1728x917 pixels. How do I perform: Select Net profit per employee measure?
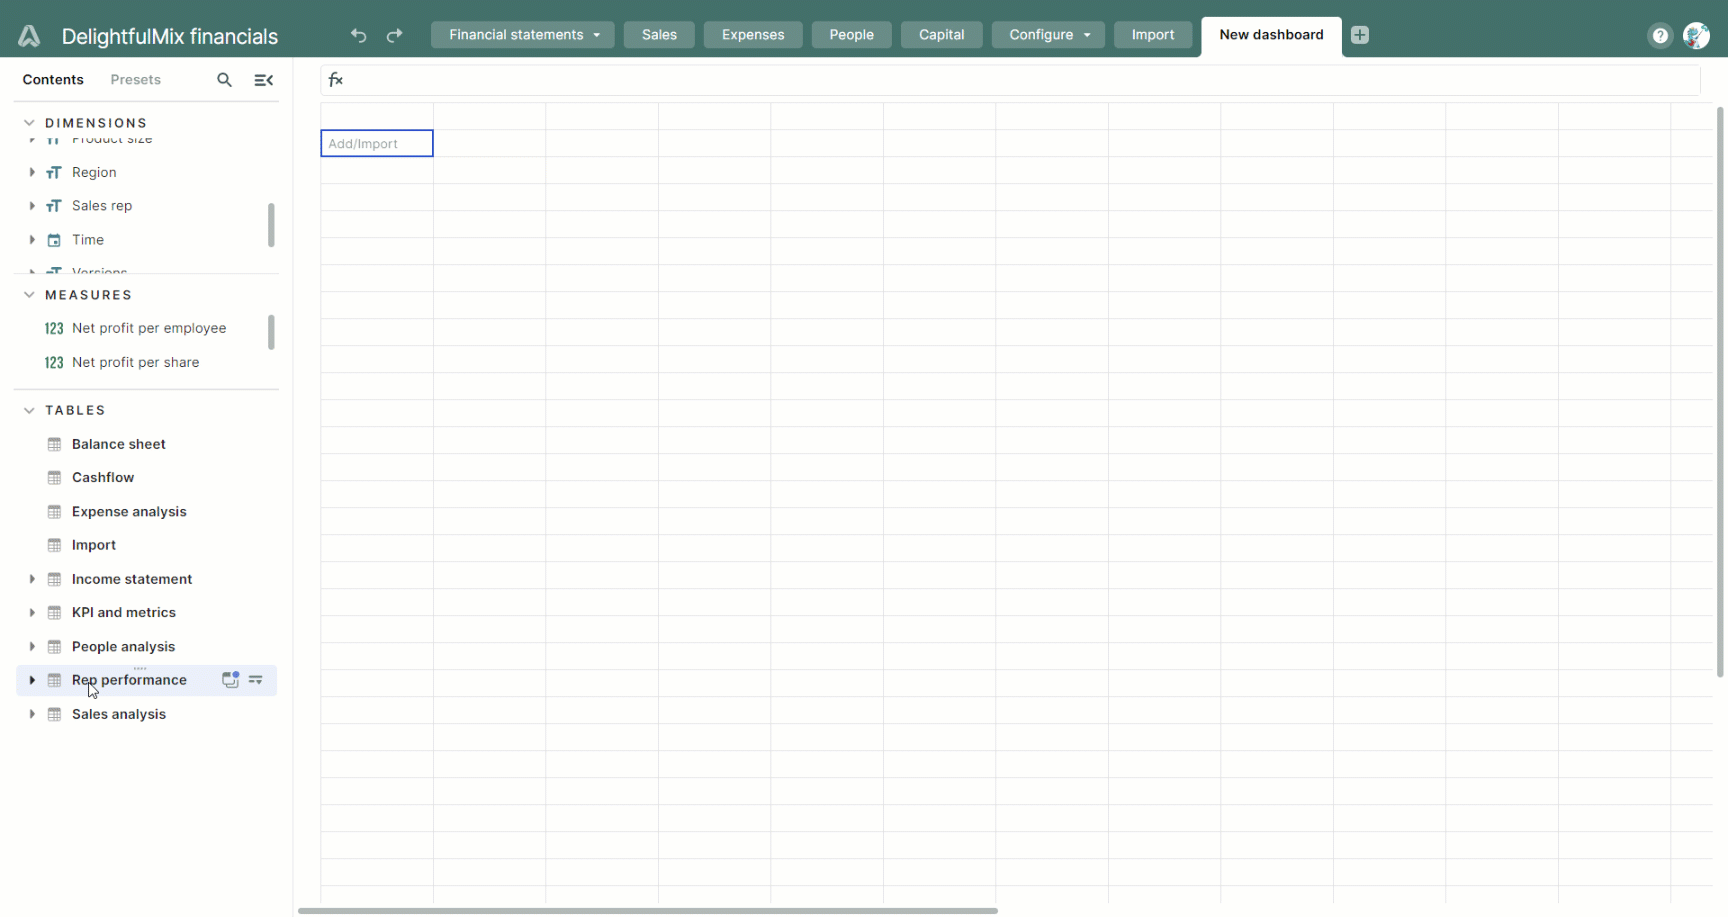tap(149, 328)
